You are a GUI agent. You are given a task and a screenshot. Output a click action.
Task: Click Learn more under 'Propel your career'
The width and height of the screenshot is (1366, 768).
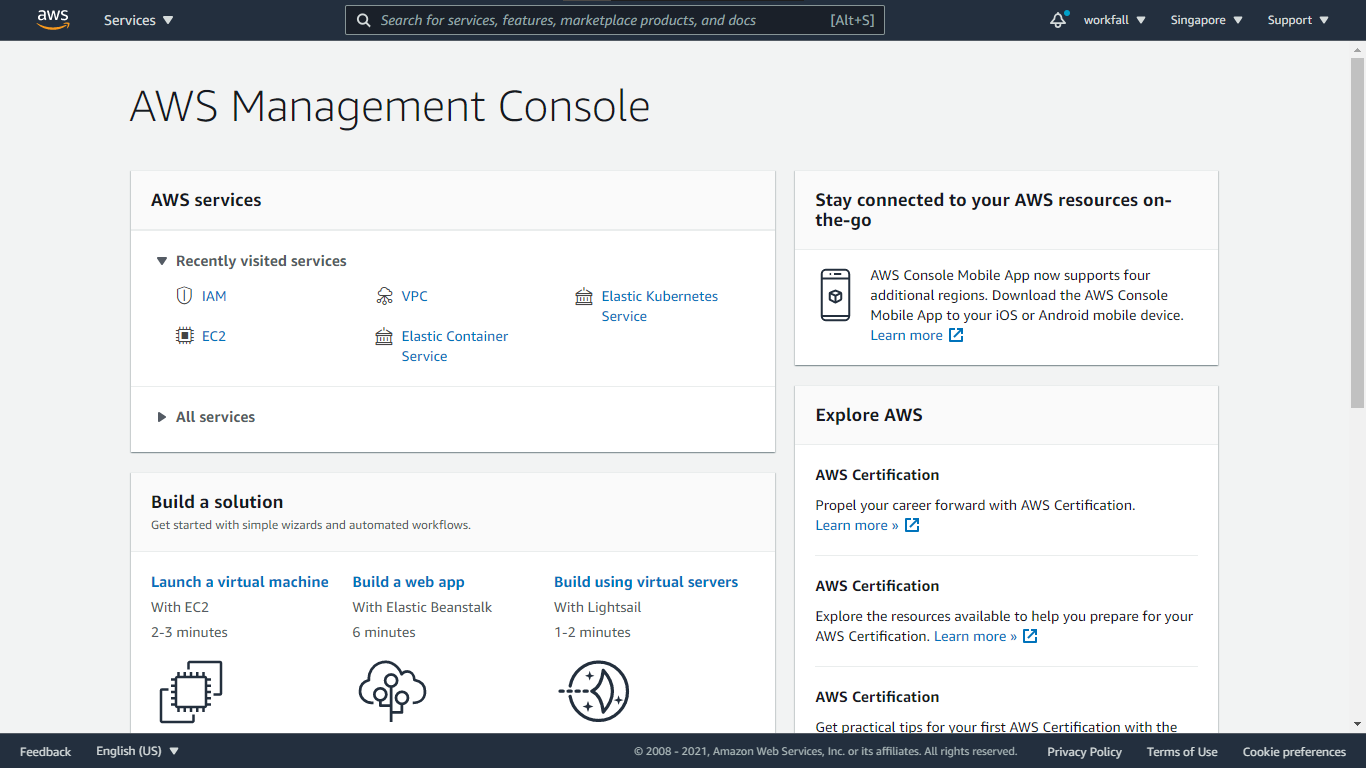click(x=857, y=525)
